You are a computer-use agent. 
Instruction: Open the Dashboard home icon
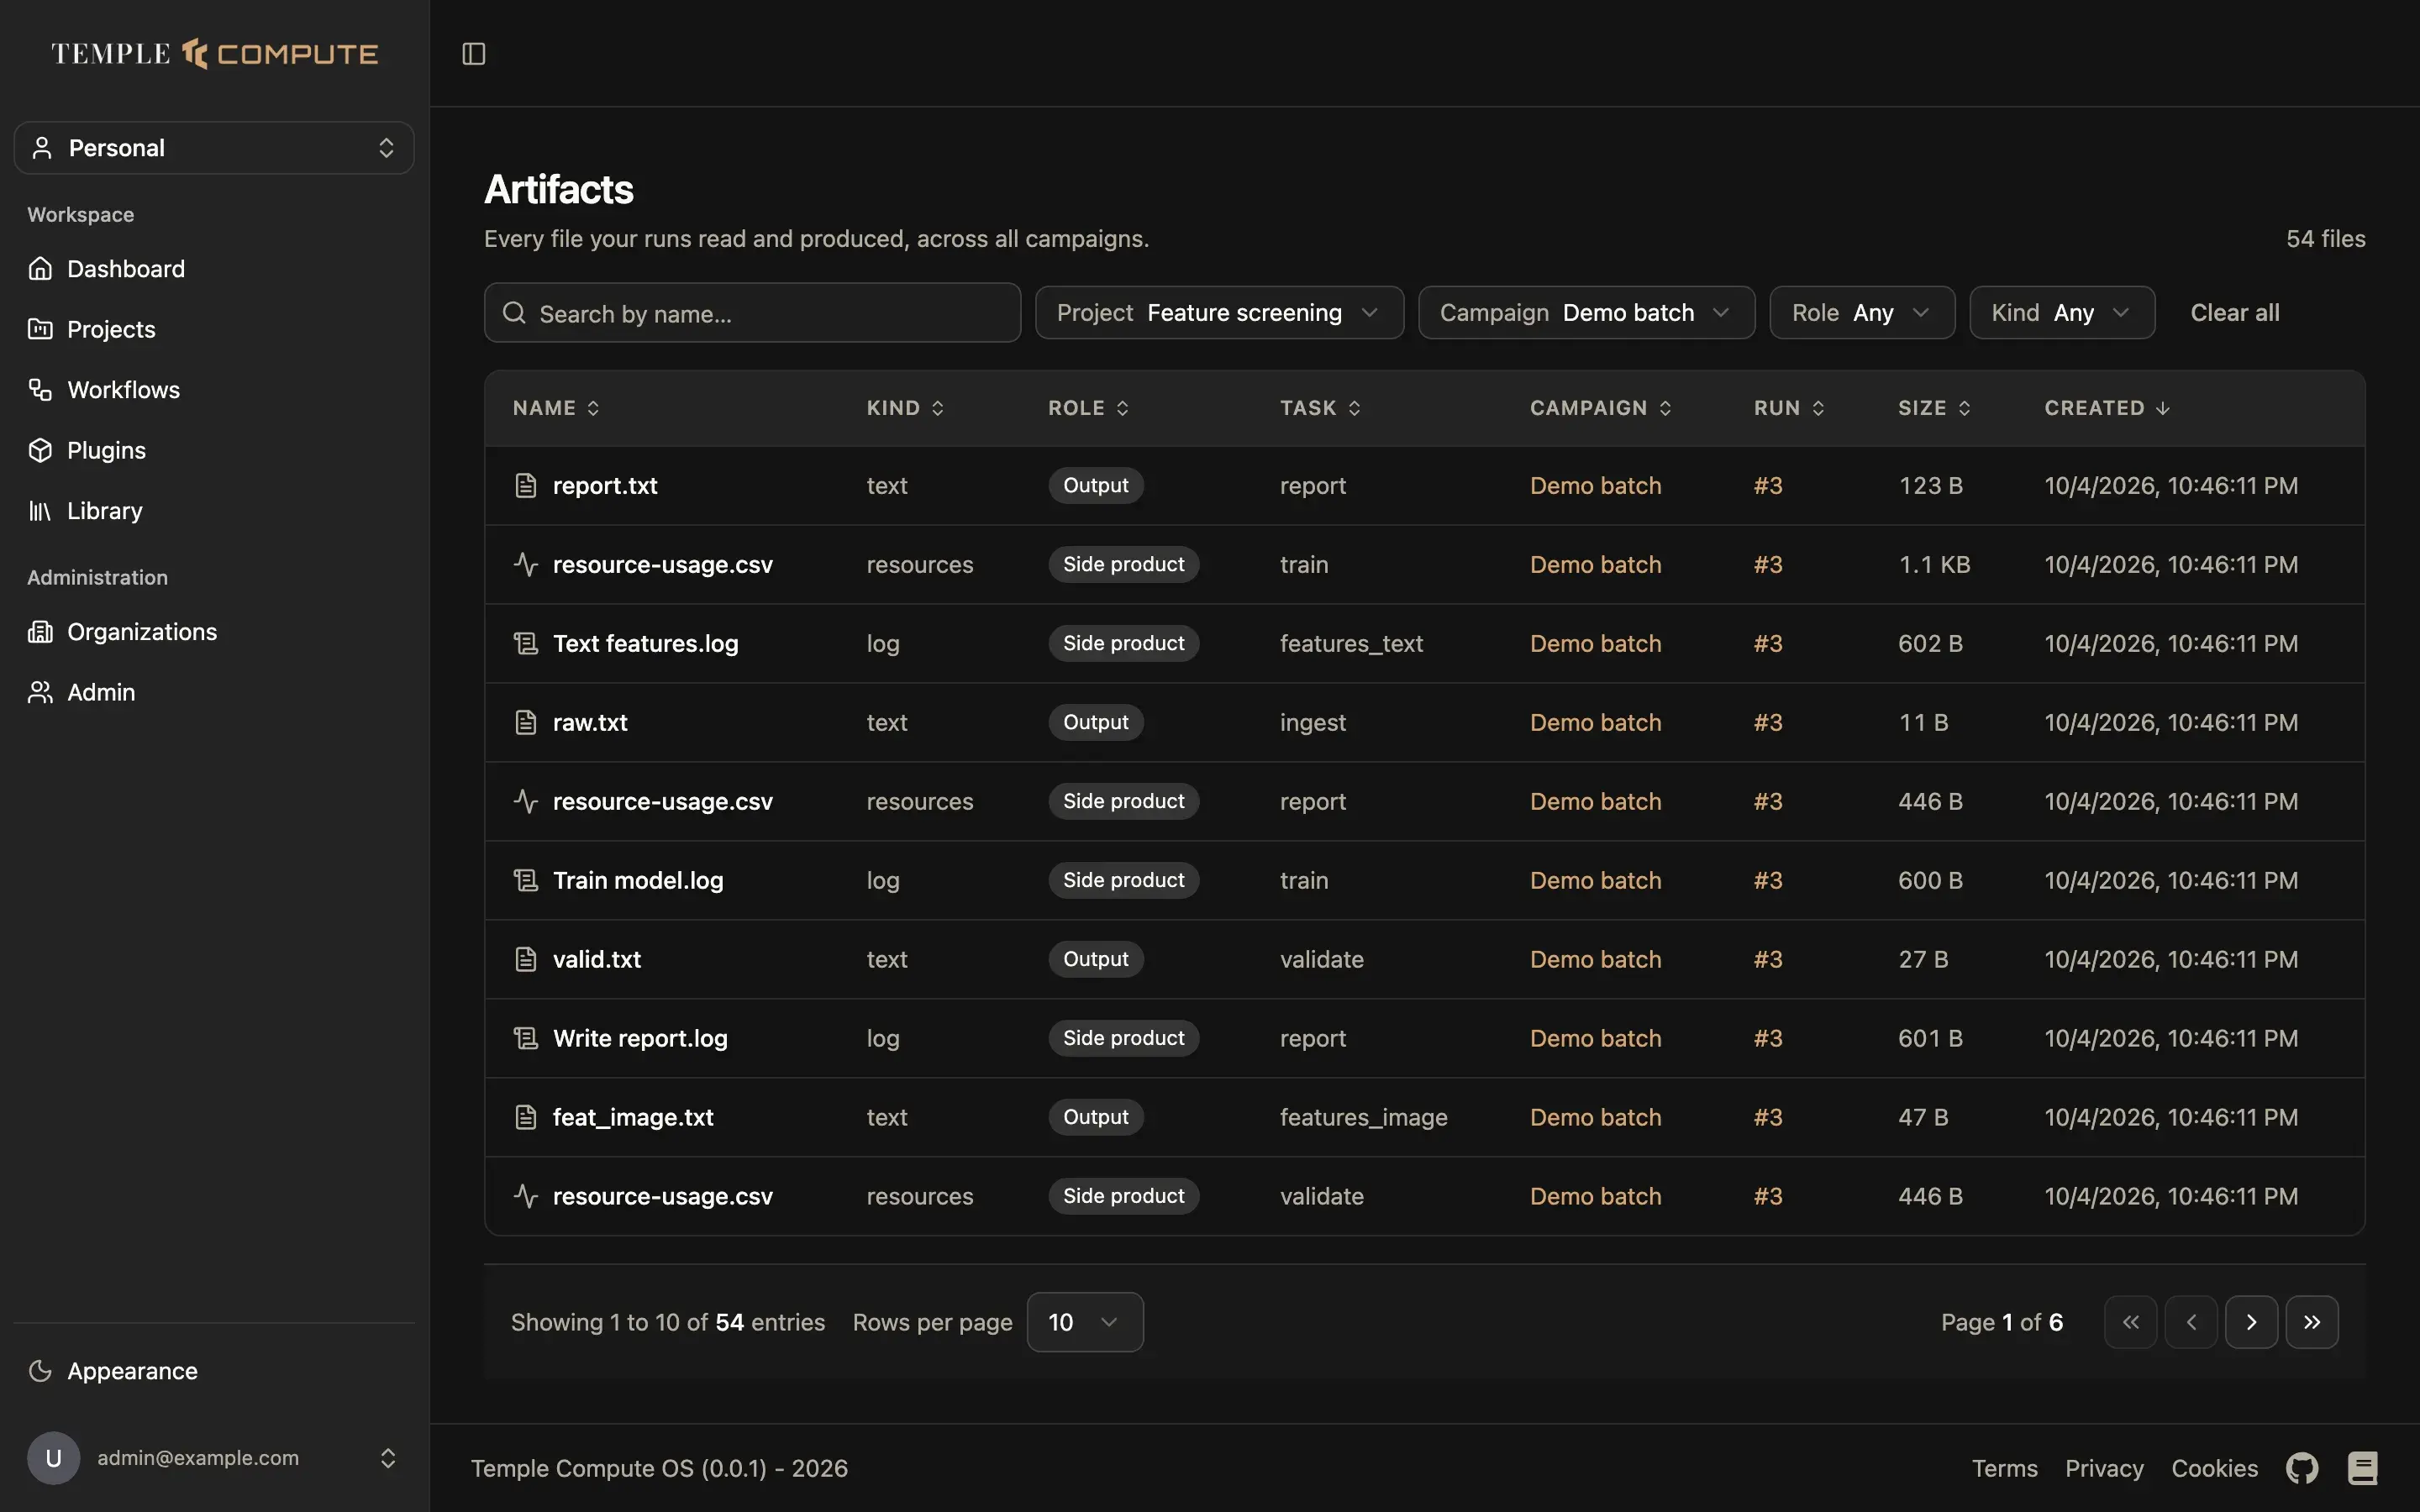[x=40, y=269]
